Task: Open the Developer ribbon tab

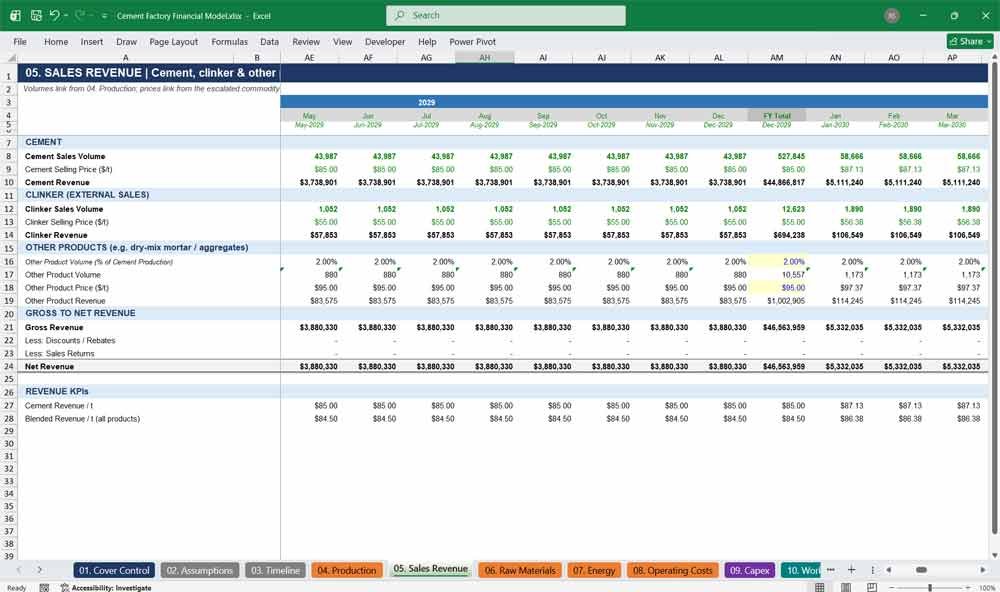Action: pos(385,41)
